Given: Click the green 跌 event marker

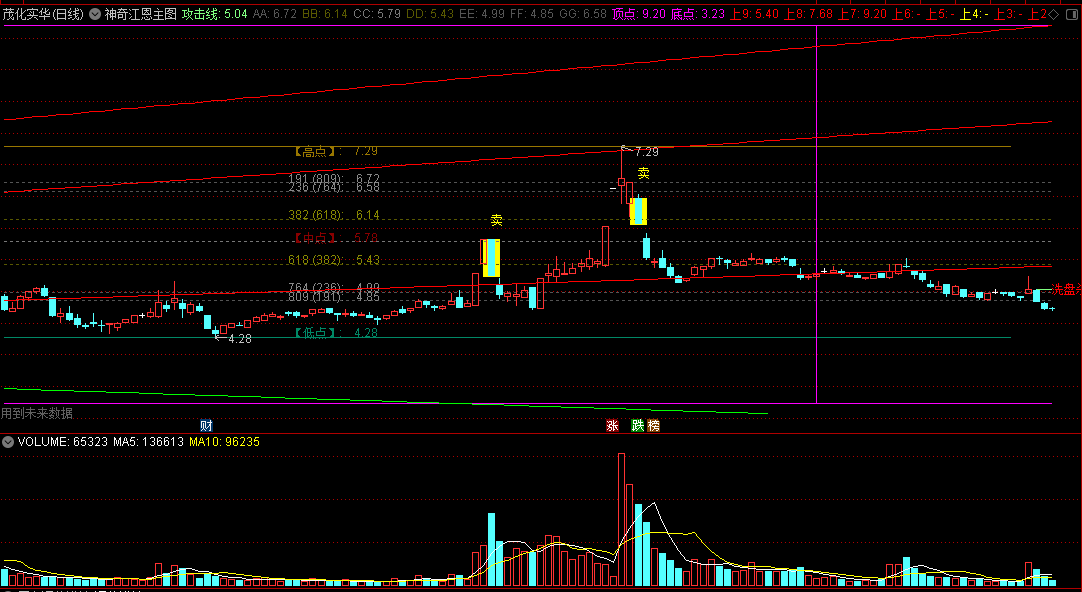Looking at the screenshot, I should pyautogui.click(x=638, y=425).
